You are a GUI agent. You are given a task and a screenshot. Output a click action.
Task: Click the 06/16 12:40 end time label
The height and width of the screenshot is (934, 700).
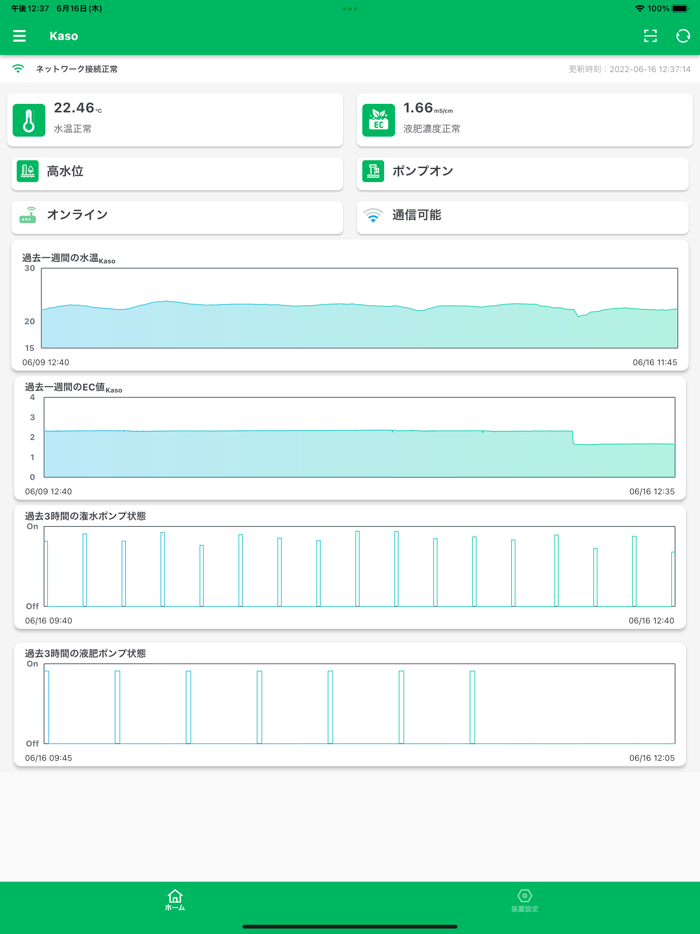click(x=651, y=621)
